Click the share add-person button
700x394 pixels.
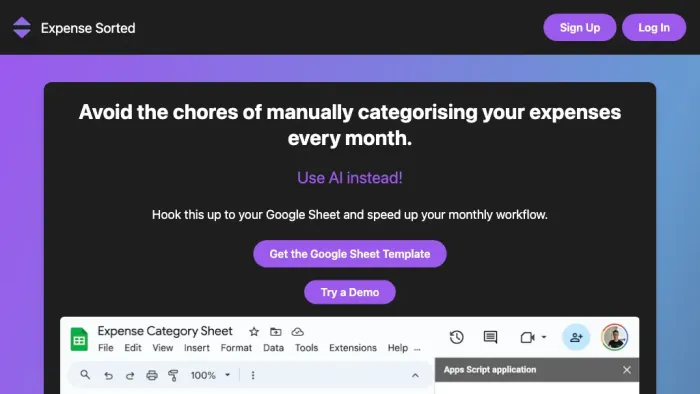pyautogui.click(x=576, y=337)
